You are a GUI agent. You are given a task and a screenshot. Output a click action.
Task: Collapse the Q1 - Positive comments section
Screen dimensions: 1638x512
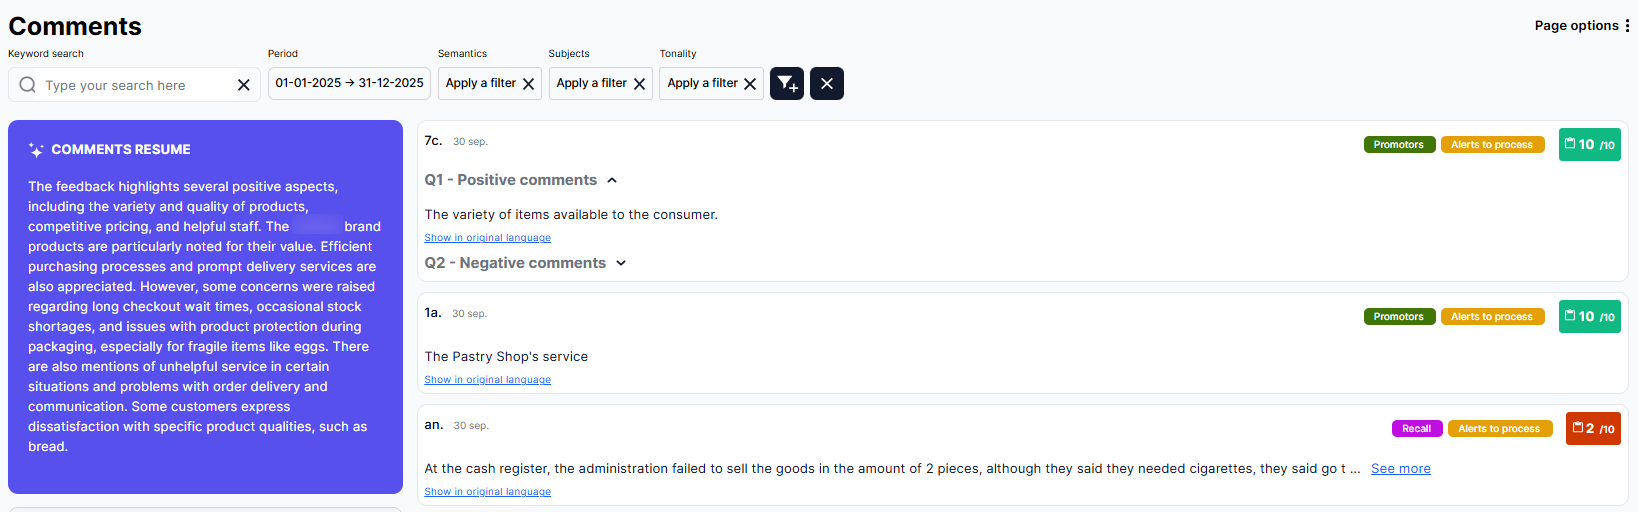coord(612,180)
